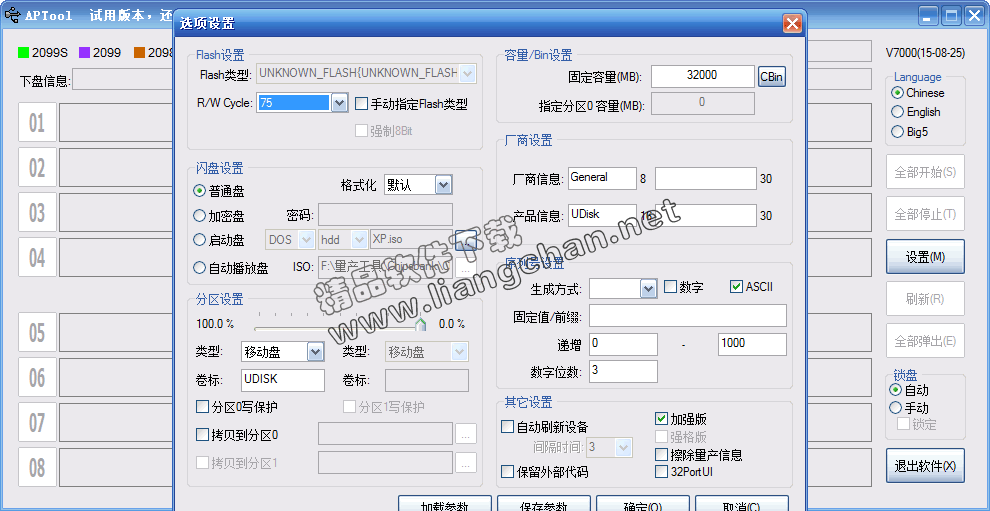Click the 递增 start field showing 0
This screenshot has width=990, height=511.
point(623,344)
